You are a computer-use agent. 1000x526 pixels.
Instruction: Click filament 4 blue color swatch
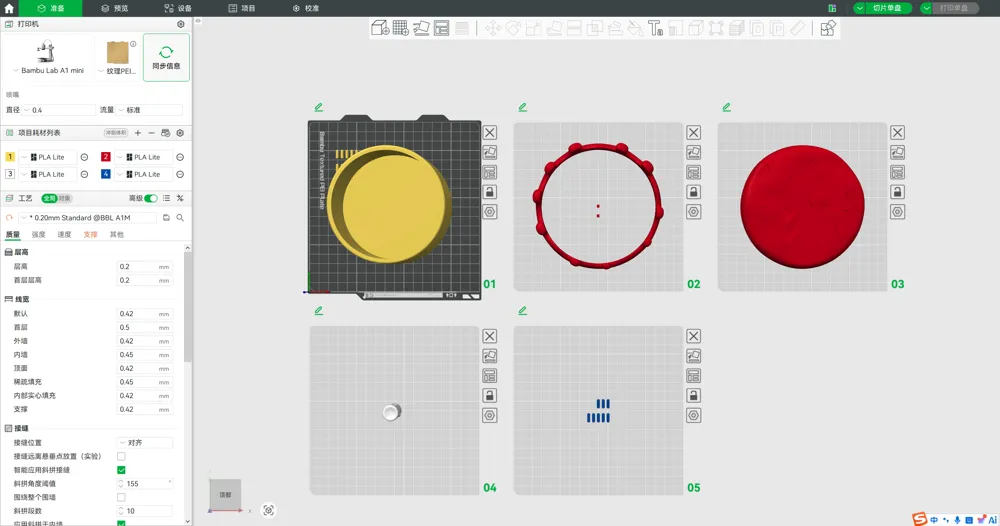click(x=106, y=174)
